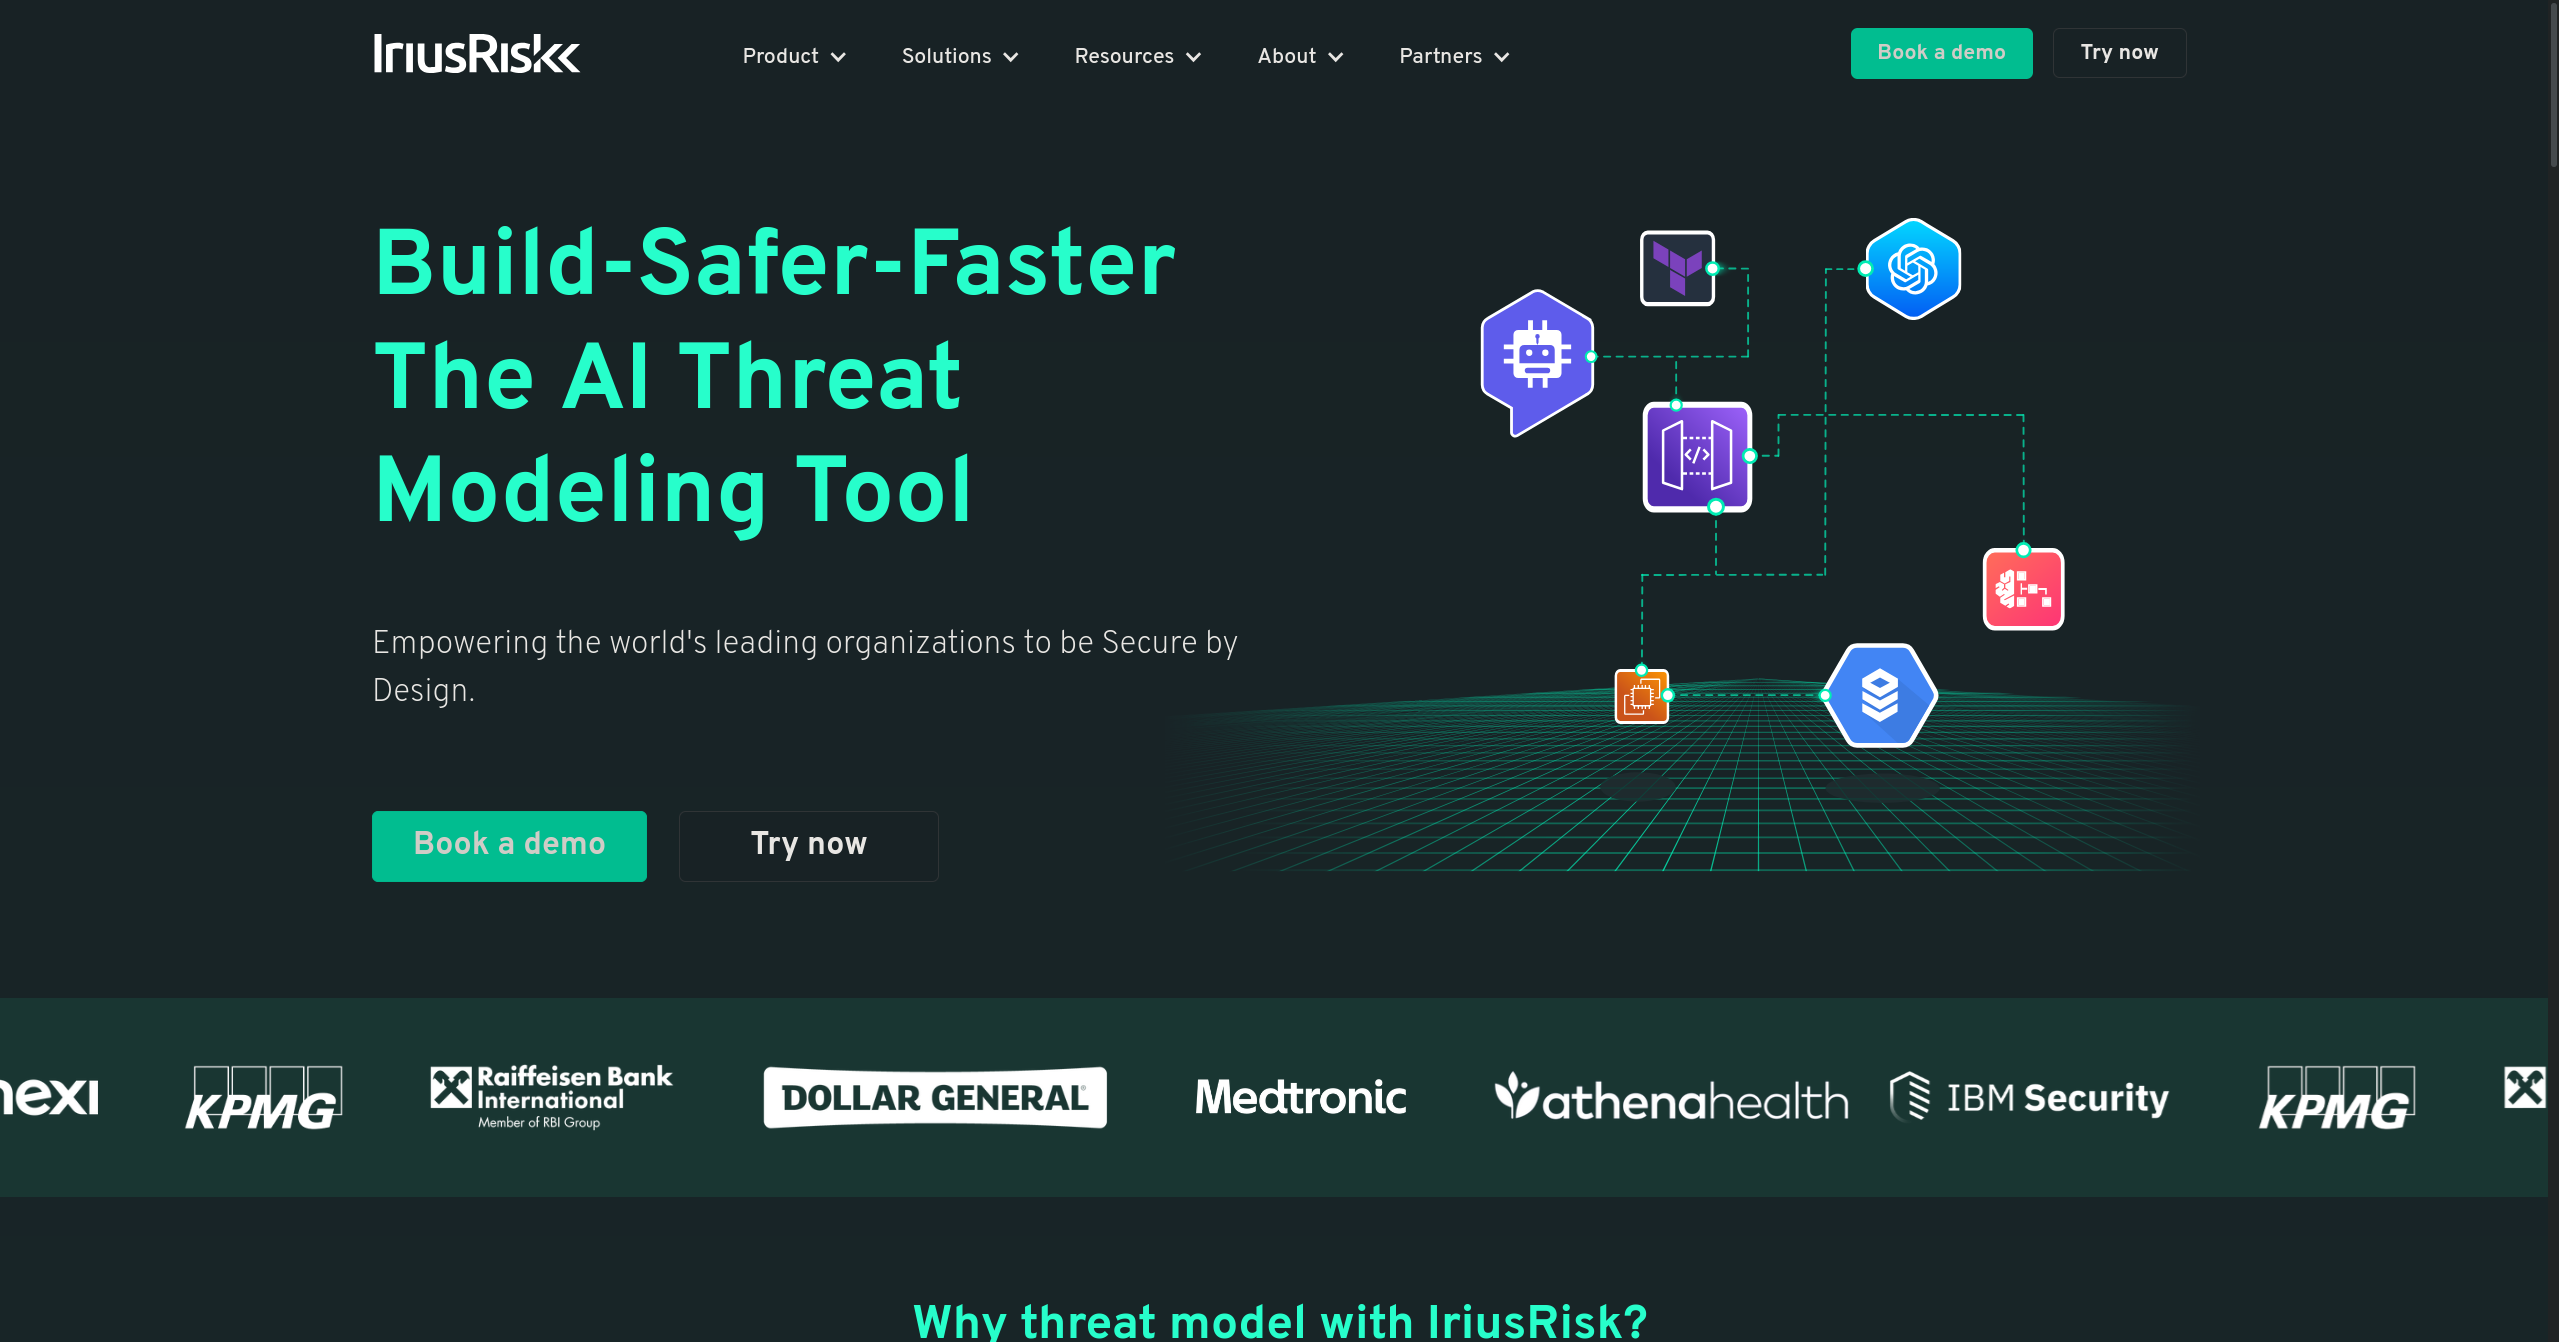Click the header Book a demo button
The width and height of the screenshot is (2559, 1342).
click(1940, 53)
